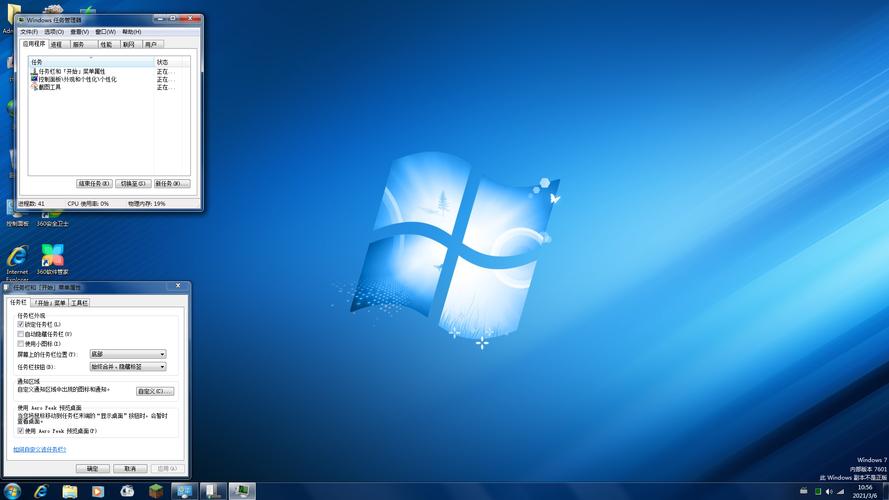Click status text CPU 使用率: 0%
Image resolution: width=889 pixels, height=500 pixels.
pos(88,204)
